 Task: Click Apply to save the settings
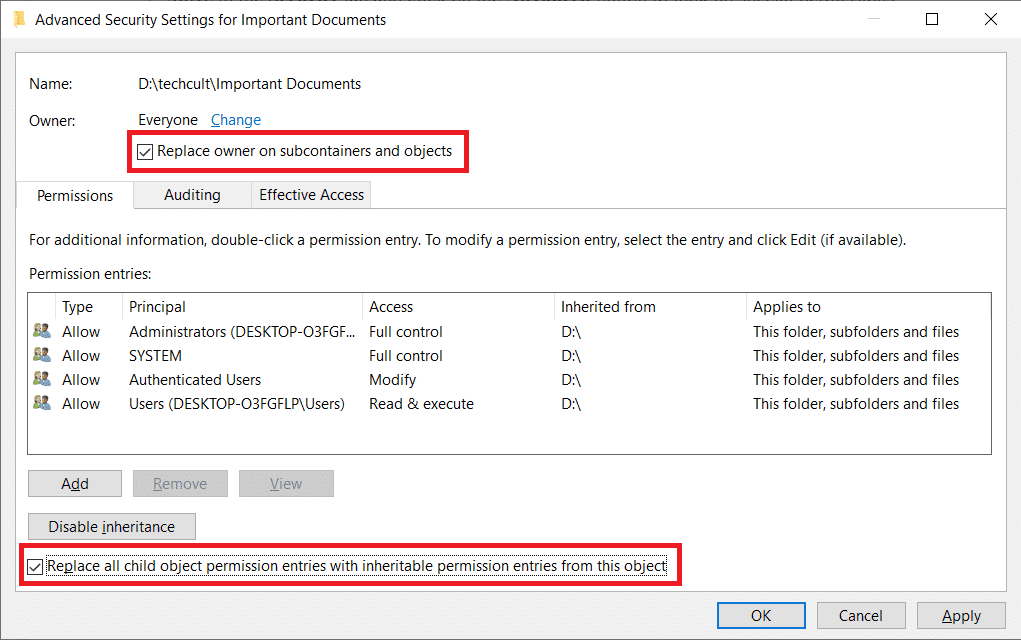[961, 615]
